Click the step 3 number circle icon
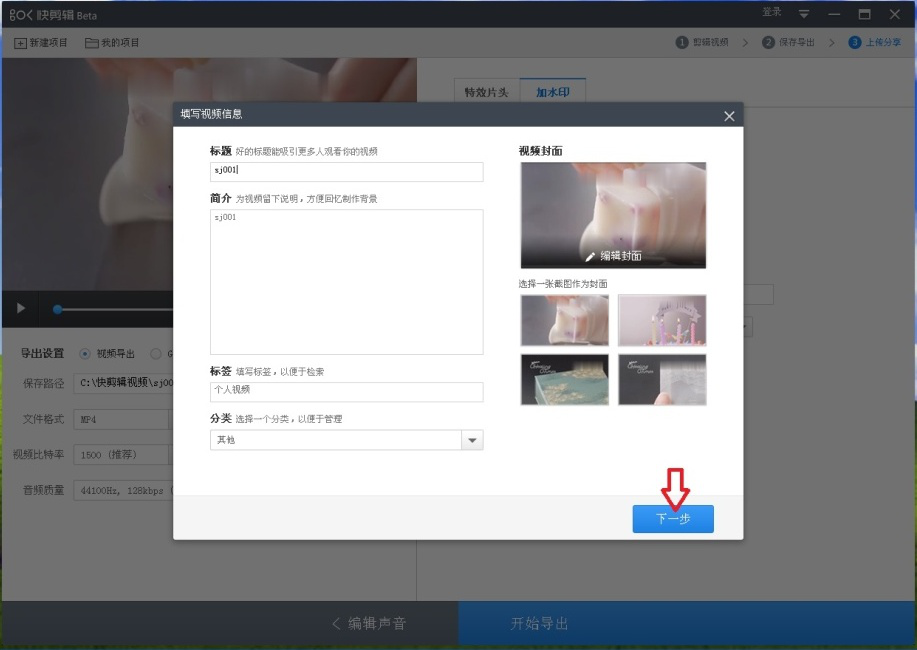Image resolution: width=917 pixels, height=650 pixels. pos(854,42)
